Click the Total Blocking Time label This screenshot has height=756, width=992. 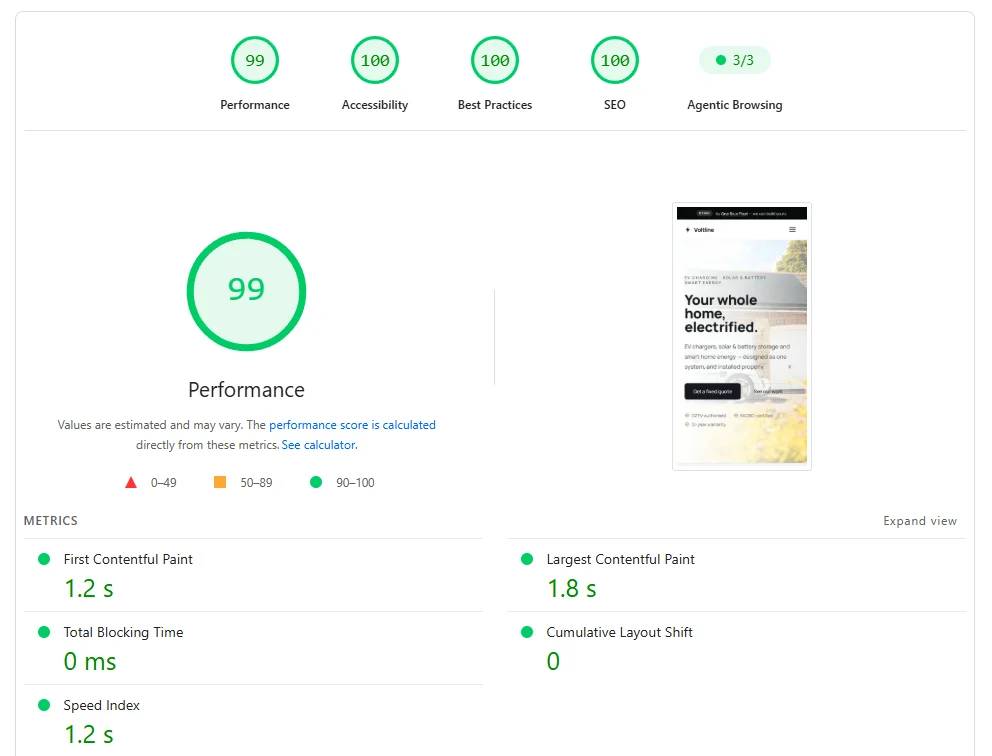pyautogui.click(x=123, y=632)
